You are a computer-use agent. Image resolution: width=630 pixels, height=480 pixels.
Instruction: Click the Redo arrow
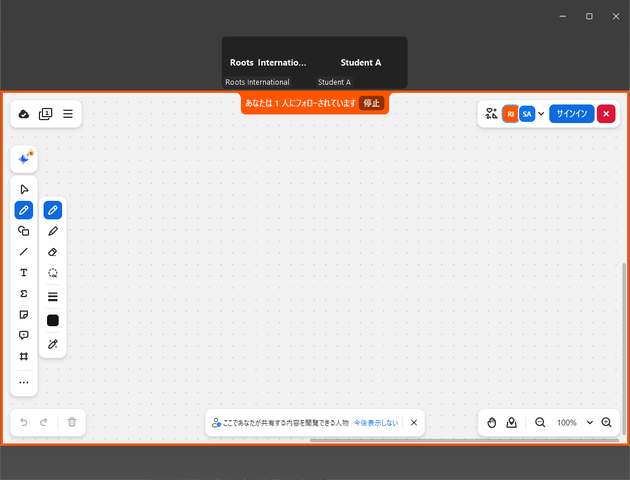click(x=44, y=422)
